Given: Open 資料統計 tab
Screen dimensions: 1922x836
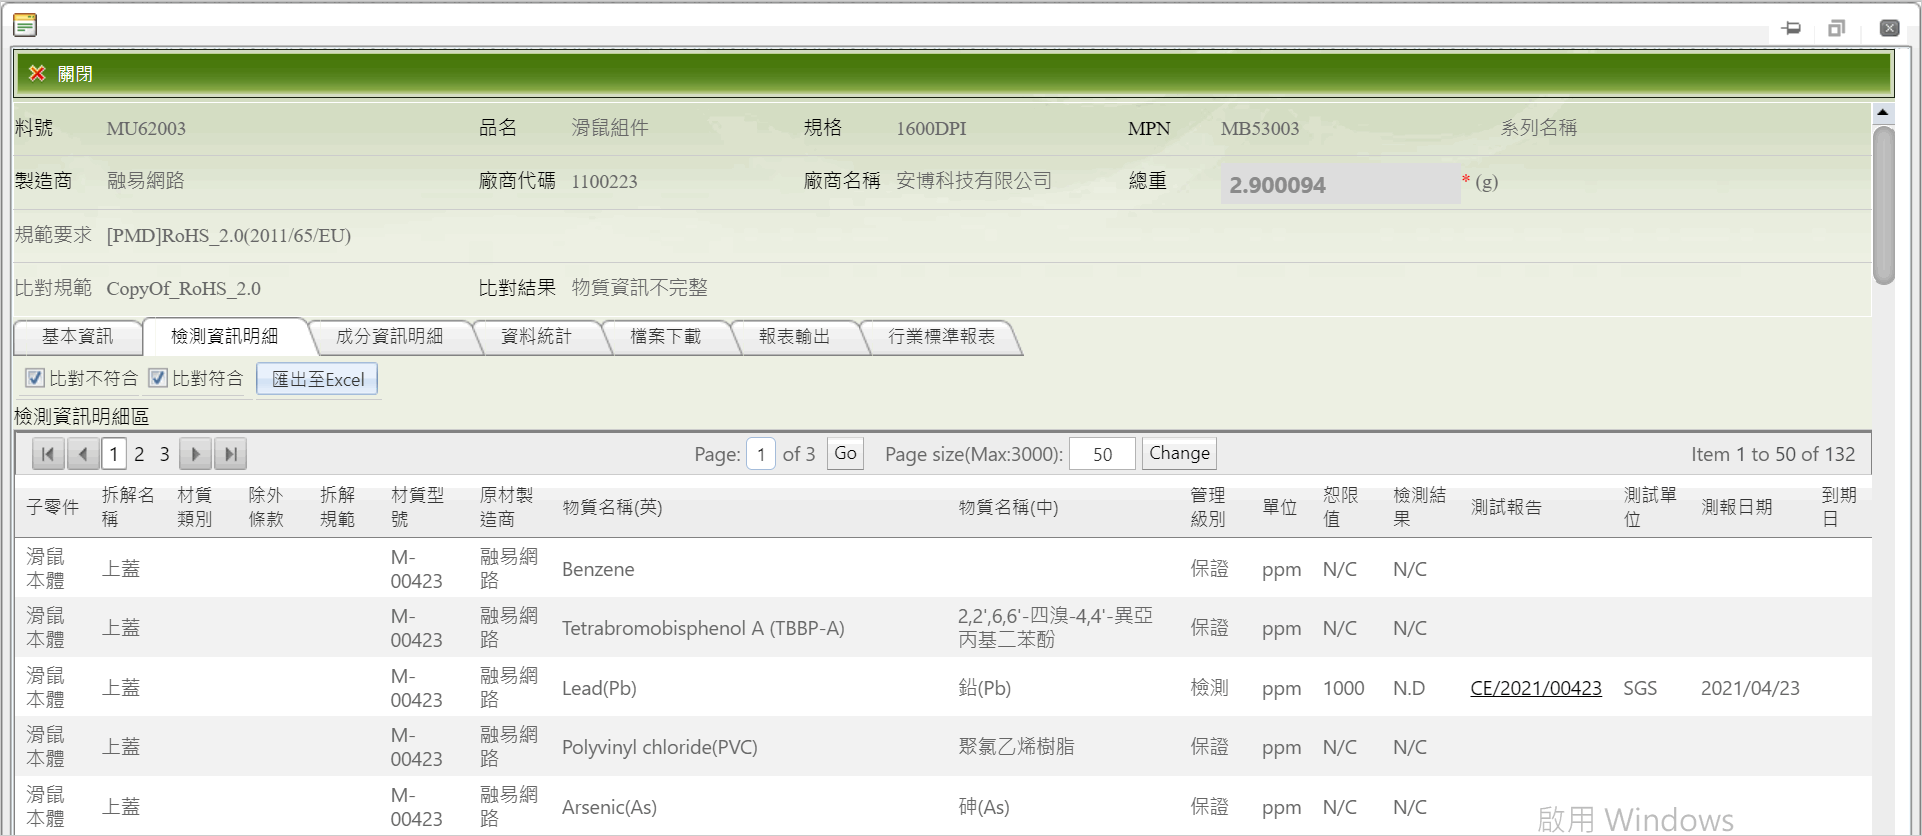Looking at the screenshot, I should 537,337.
